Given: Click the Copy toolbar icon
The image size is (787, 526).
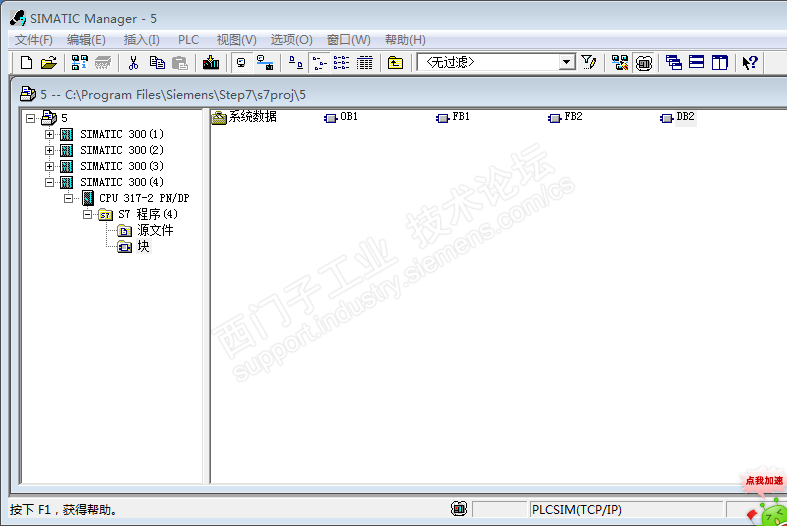Looking at the screenshot, I should click(x=157, y=63).
